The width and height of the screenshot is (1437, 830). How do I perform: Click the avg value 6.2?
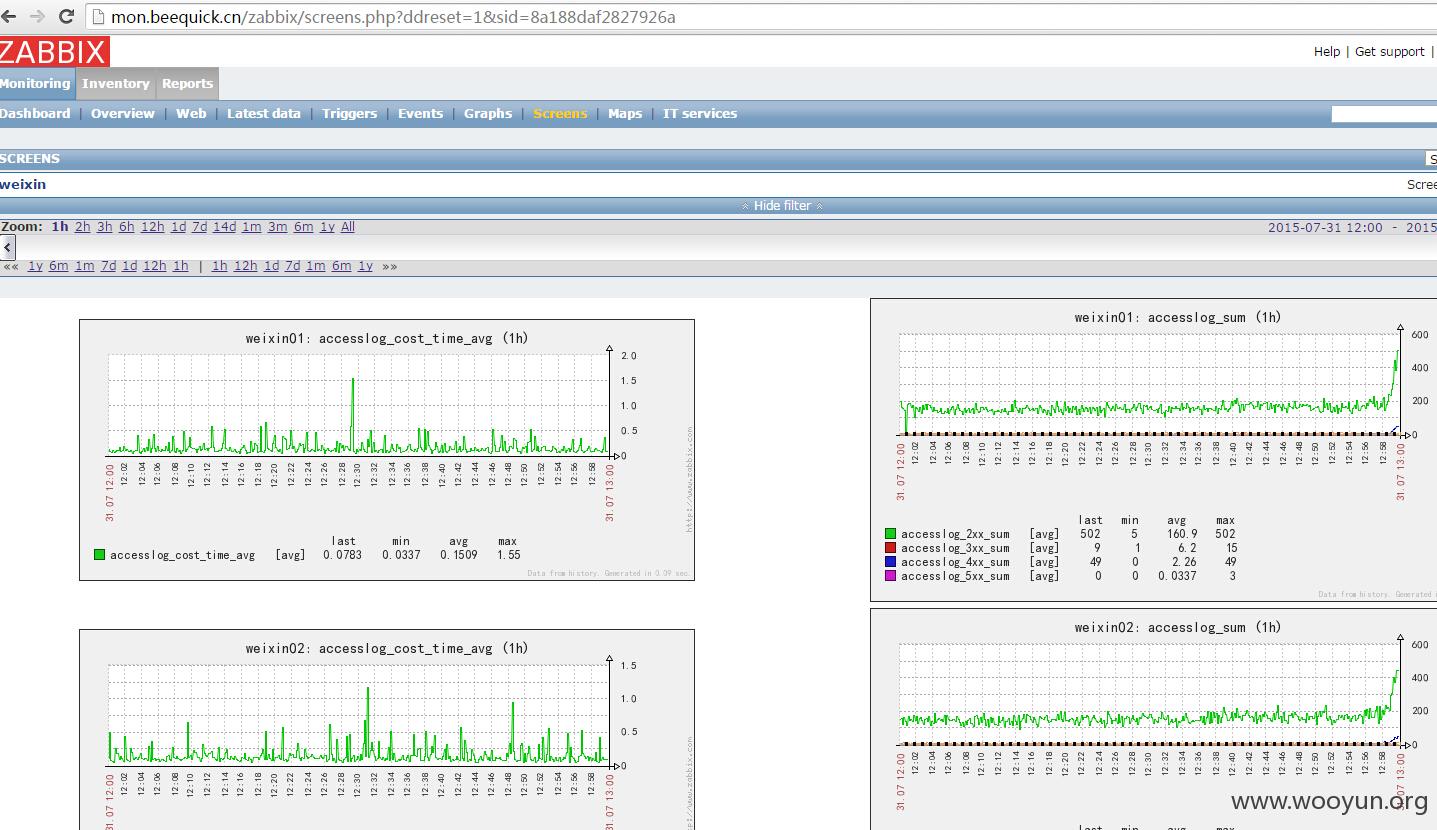[x=1187, y=548]
